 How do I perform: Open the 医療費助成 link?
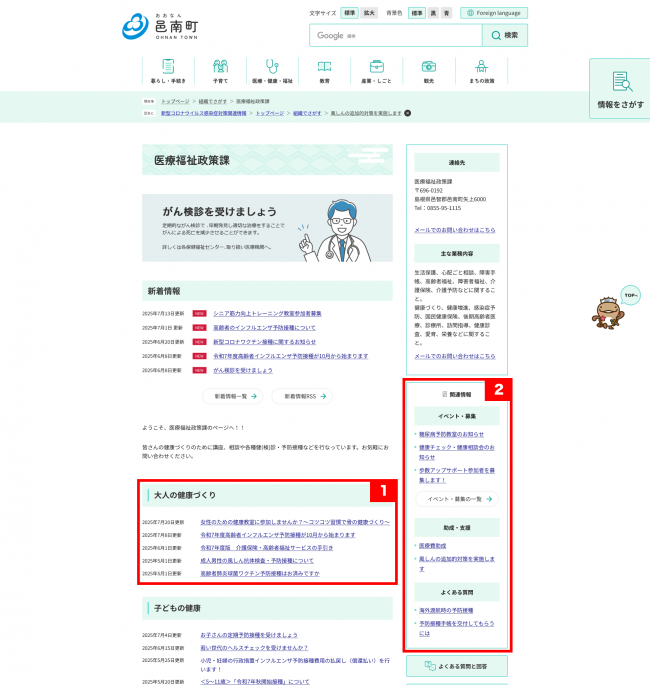[434, 546]
